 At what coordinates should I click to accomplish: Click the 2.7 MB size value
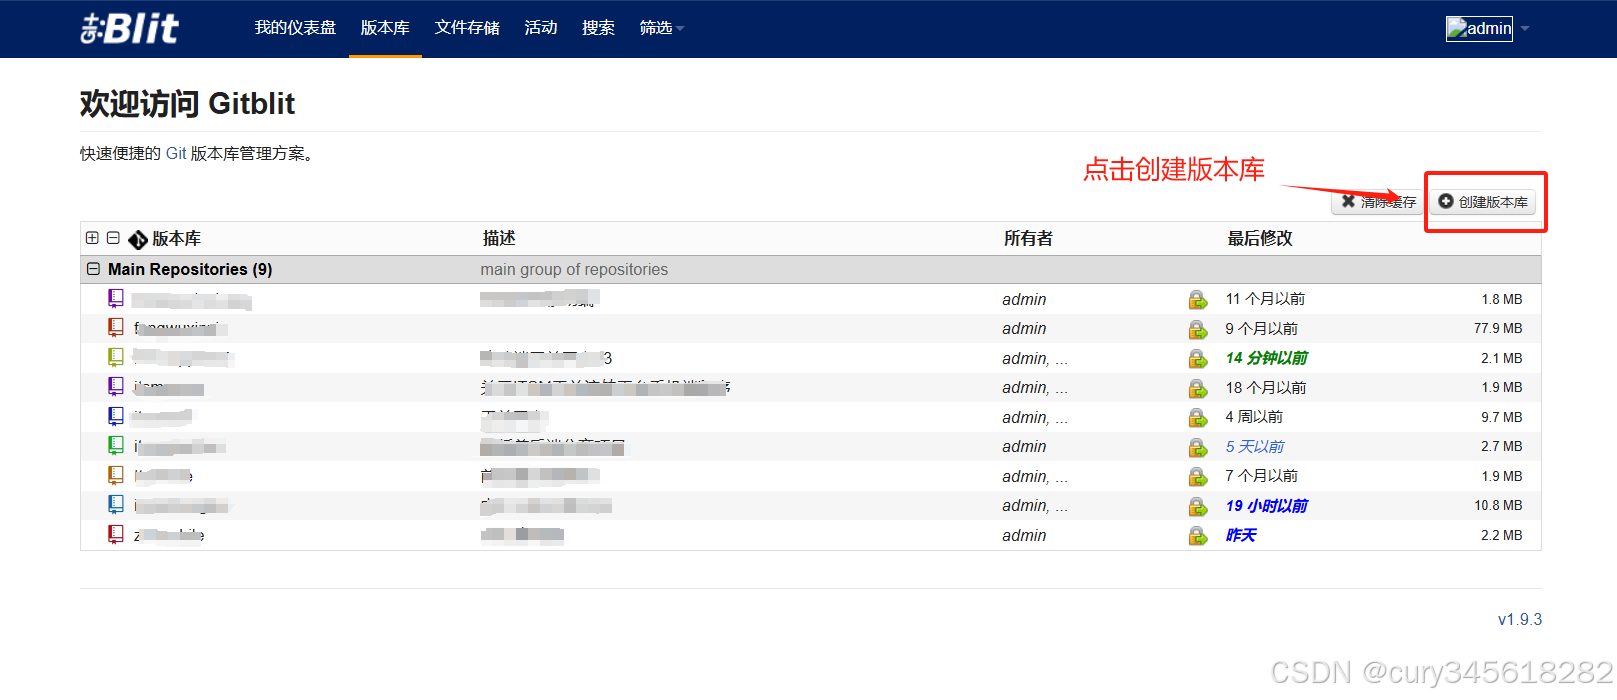point(1502,446)
